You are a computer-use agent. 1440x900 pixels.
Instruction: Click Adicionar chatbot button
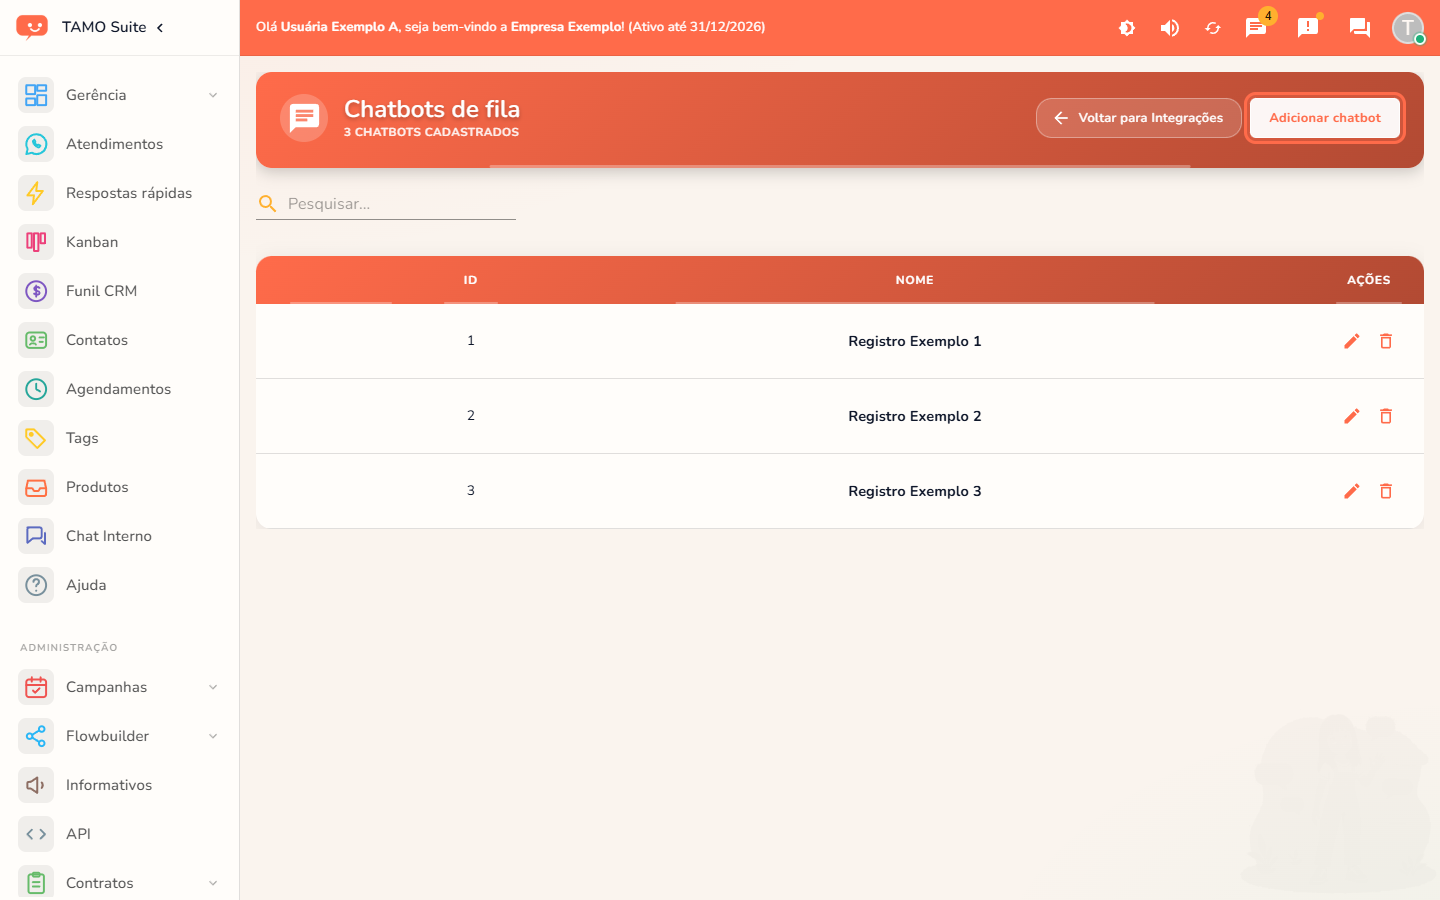click(1325, 118)
